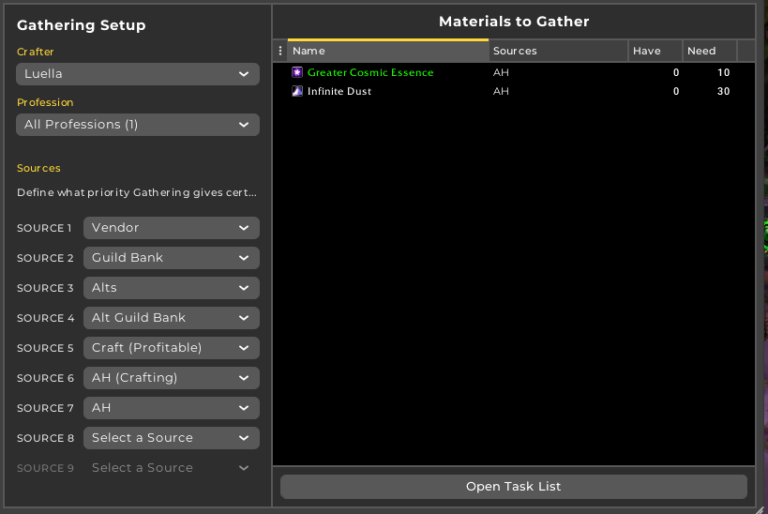Click the yellow Sources section label
Screen dimensions: 768x514
(x=39, y=168)
